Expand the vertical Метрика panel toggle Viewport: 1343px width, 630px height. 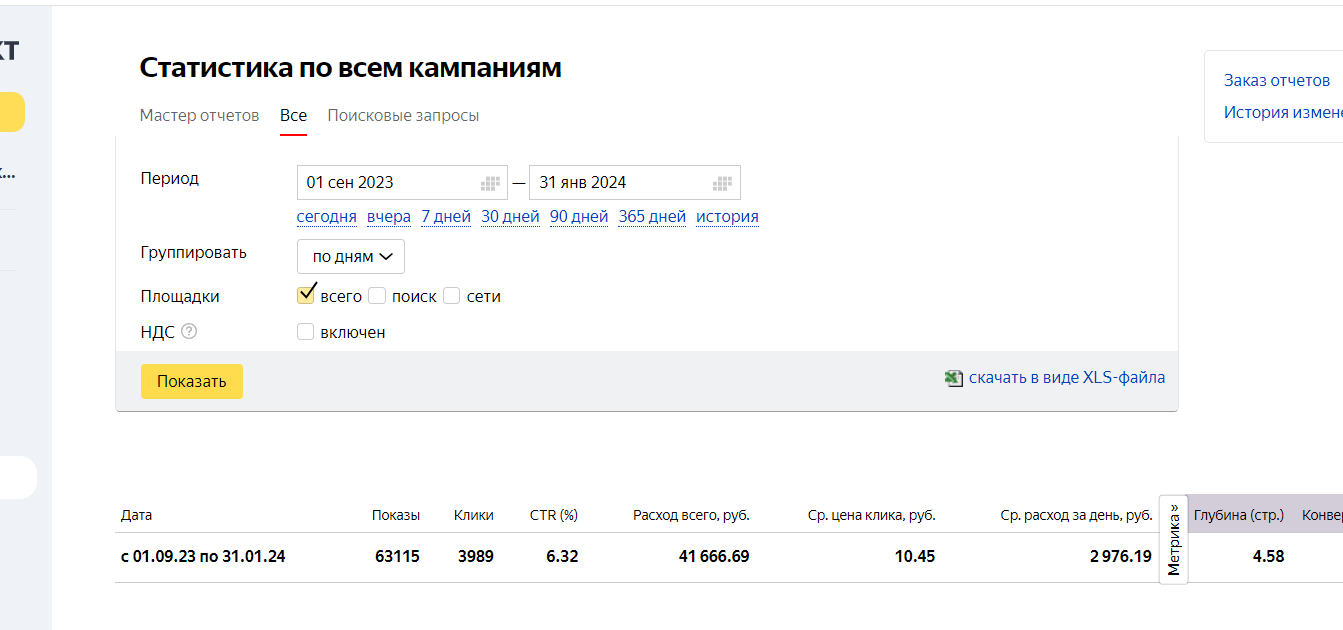(1174, 539)
